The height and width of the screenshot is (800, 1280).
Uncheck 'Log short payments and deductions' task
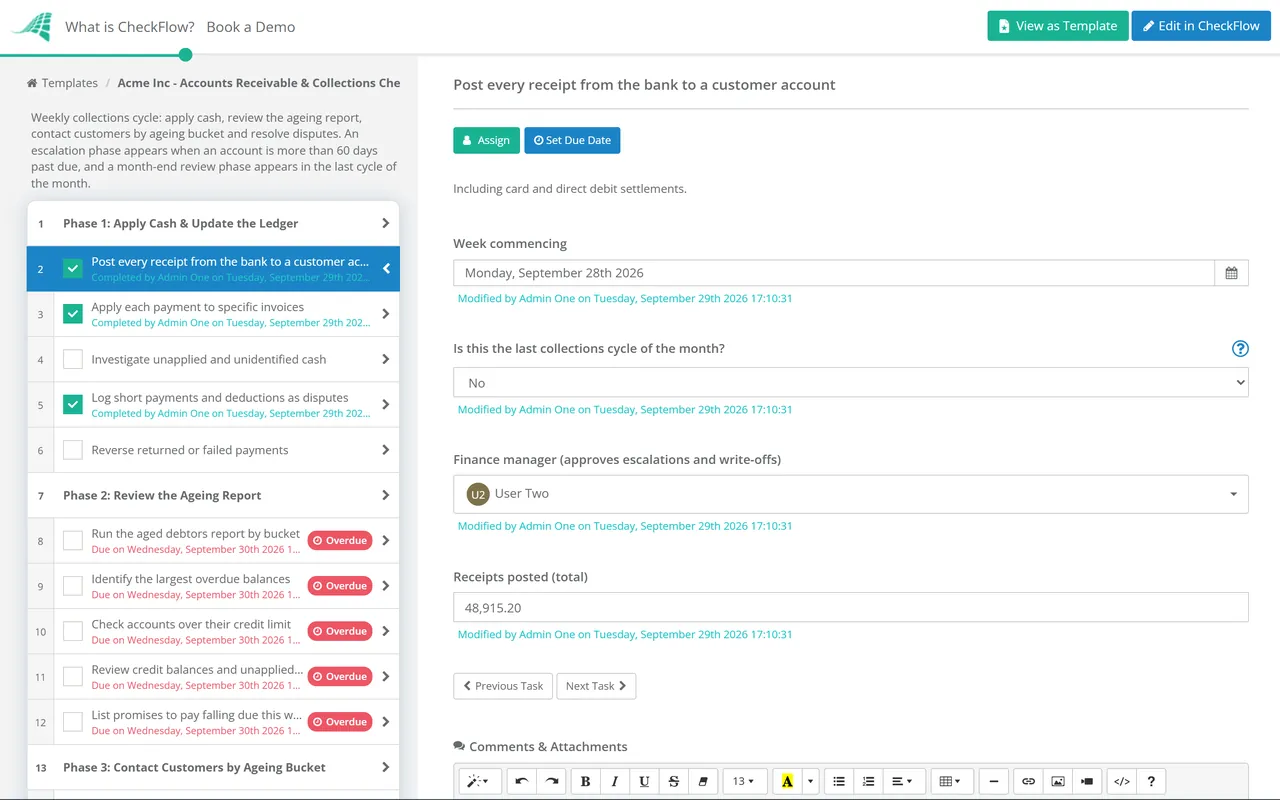(x=73, y=405)
